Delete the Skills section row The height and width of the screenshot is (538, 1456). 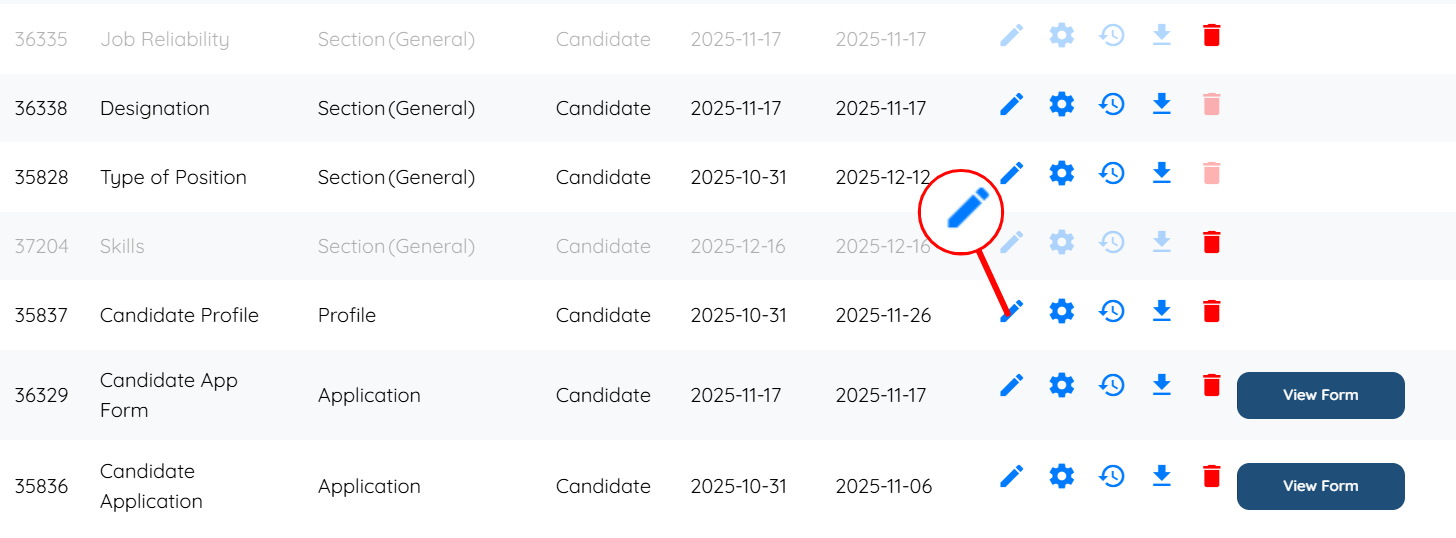click(1211, 242)
